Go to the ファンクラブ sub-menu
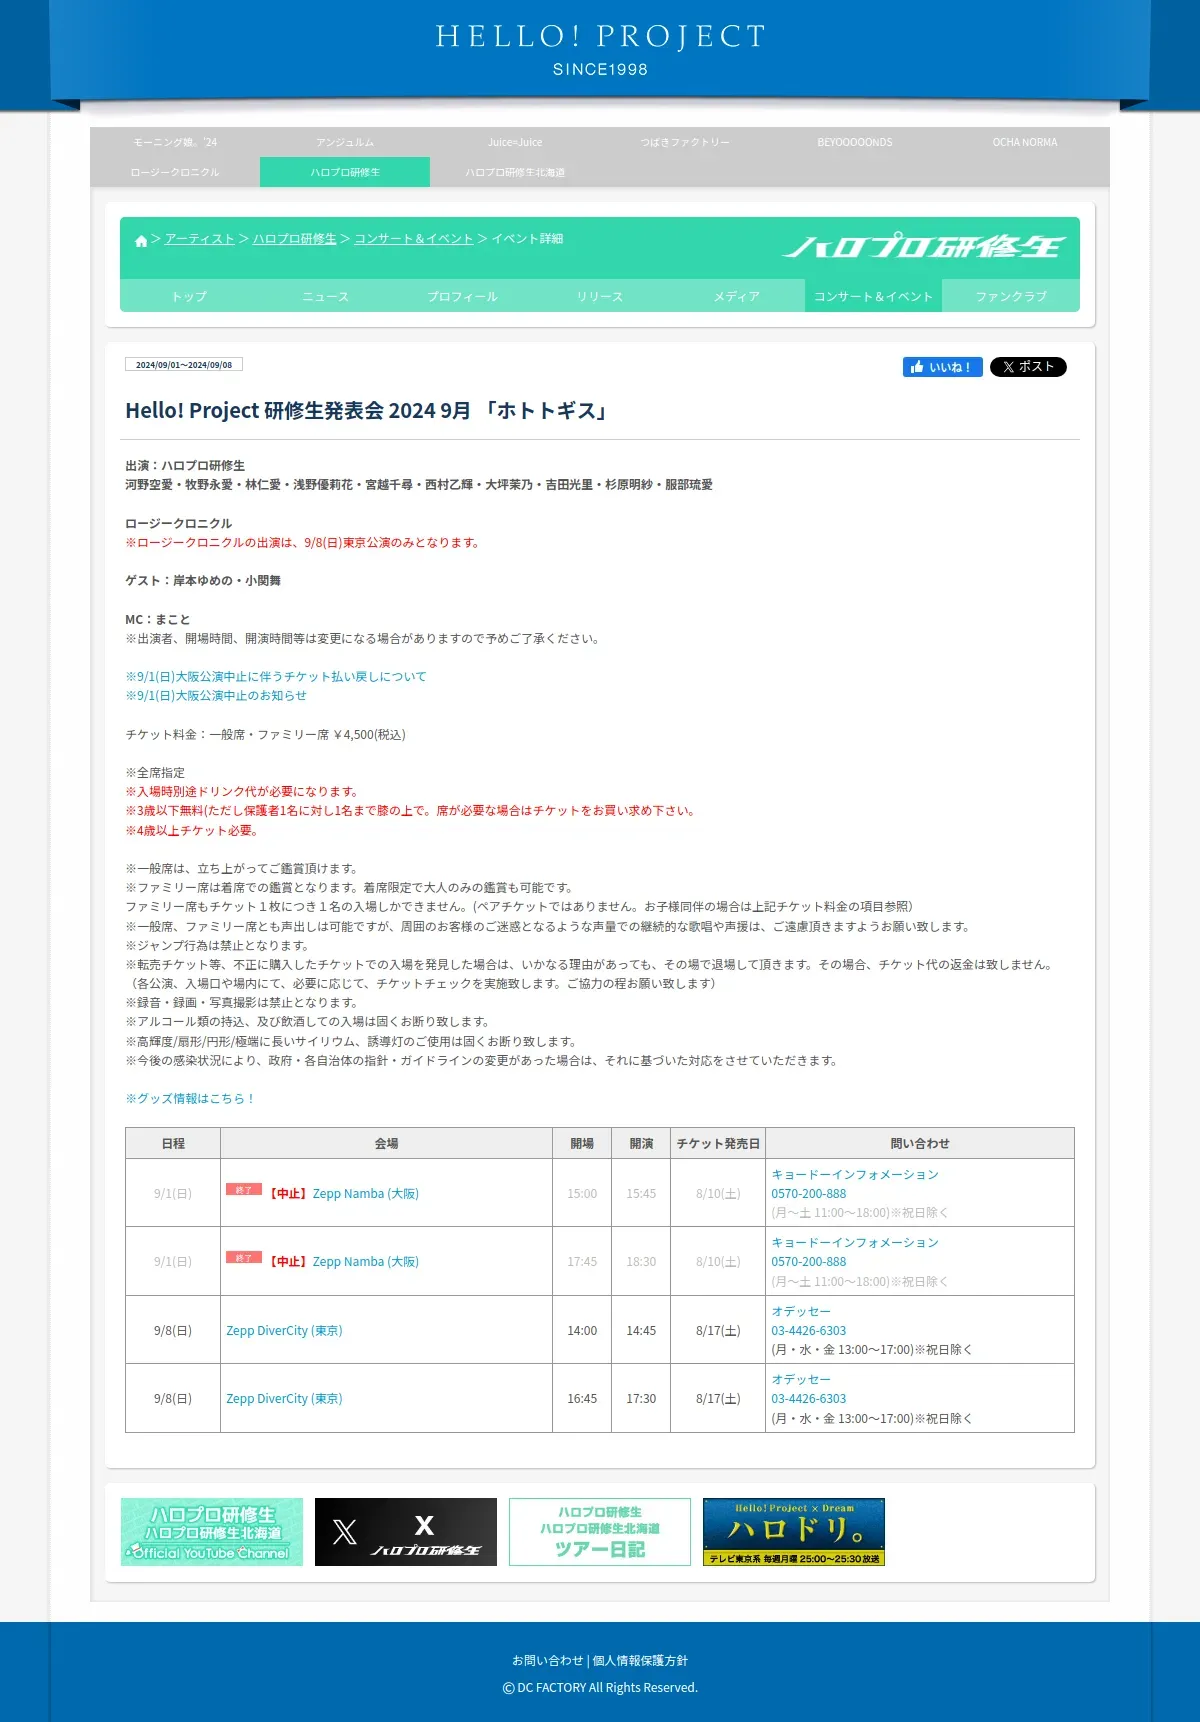The width and height of the screenshot is (1200, 1722). (1011, 296)
